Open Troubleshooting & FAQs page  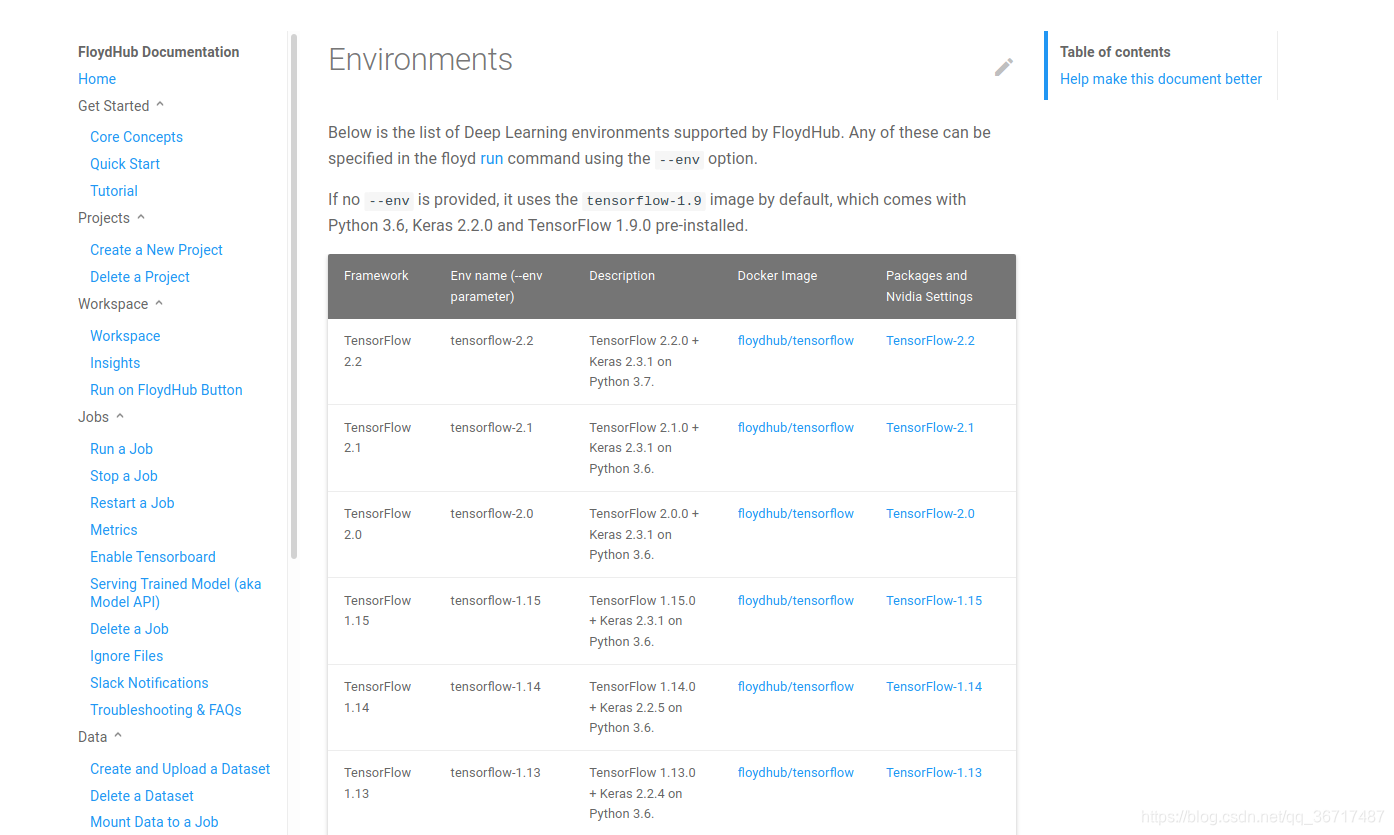pos(166,710)
